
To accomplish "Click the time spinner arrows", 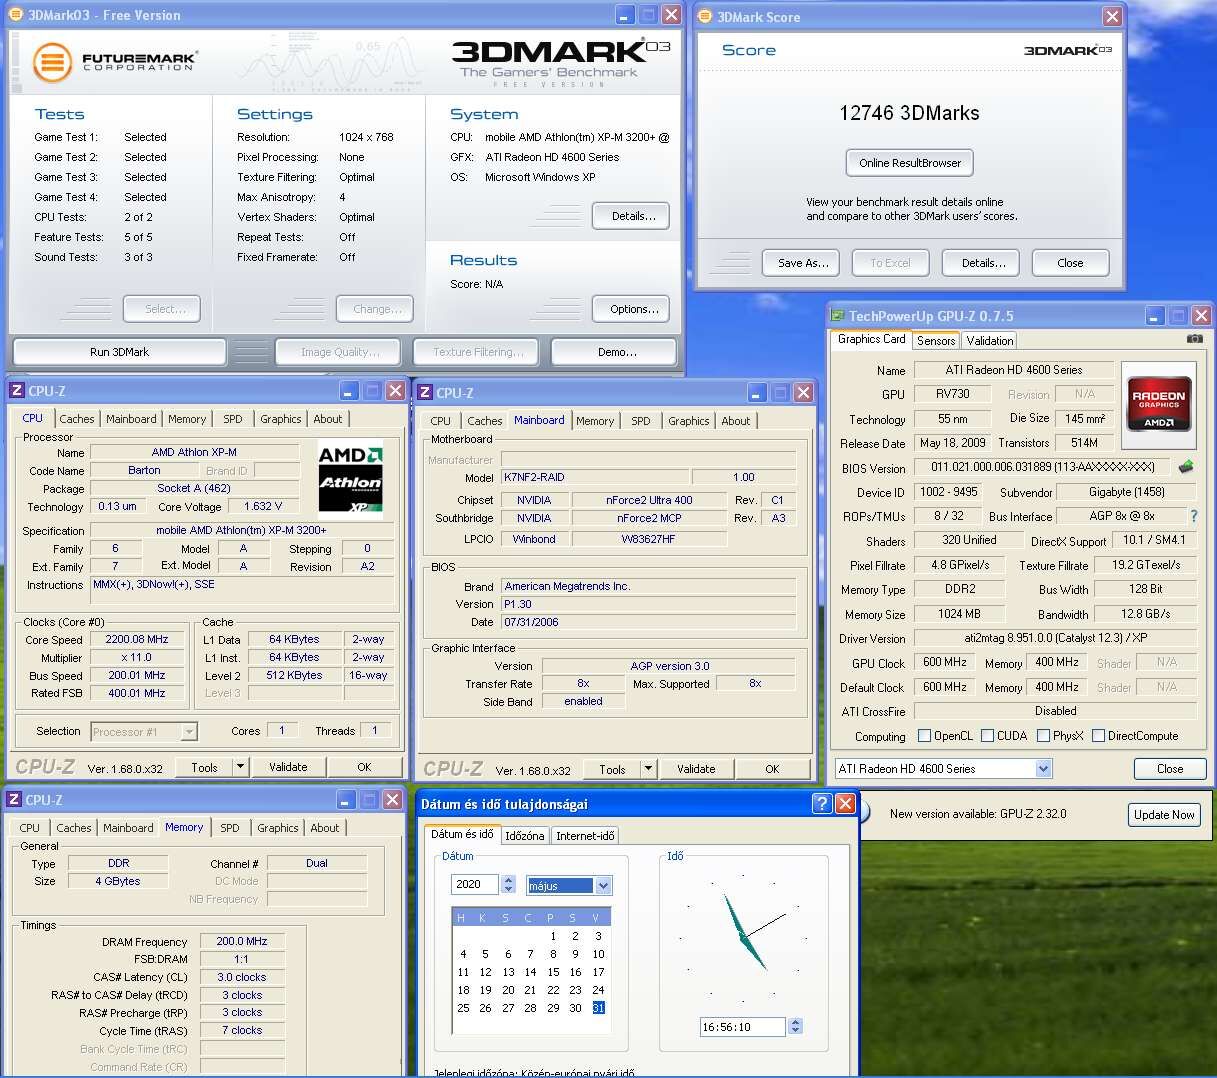I will pyautogui.click(x=795, y=1027).
